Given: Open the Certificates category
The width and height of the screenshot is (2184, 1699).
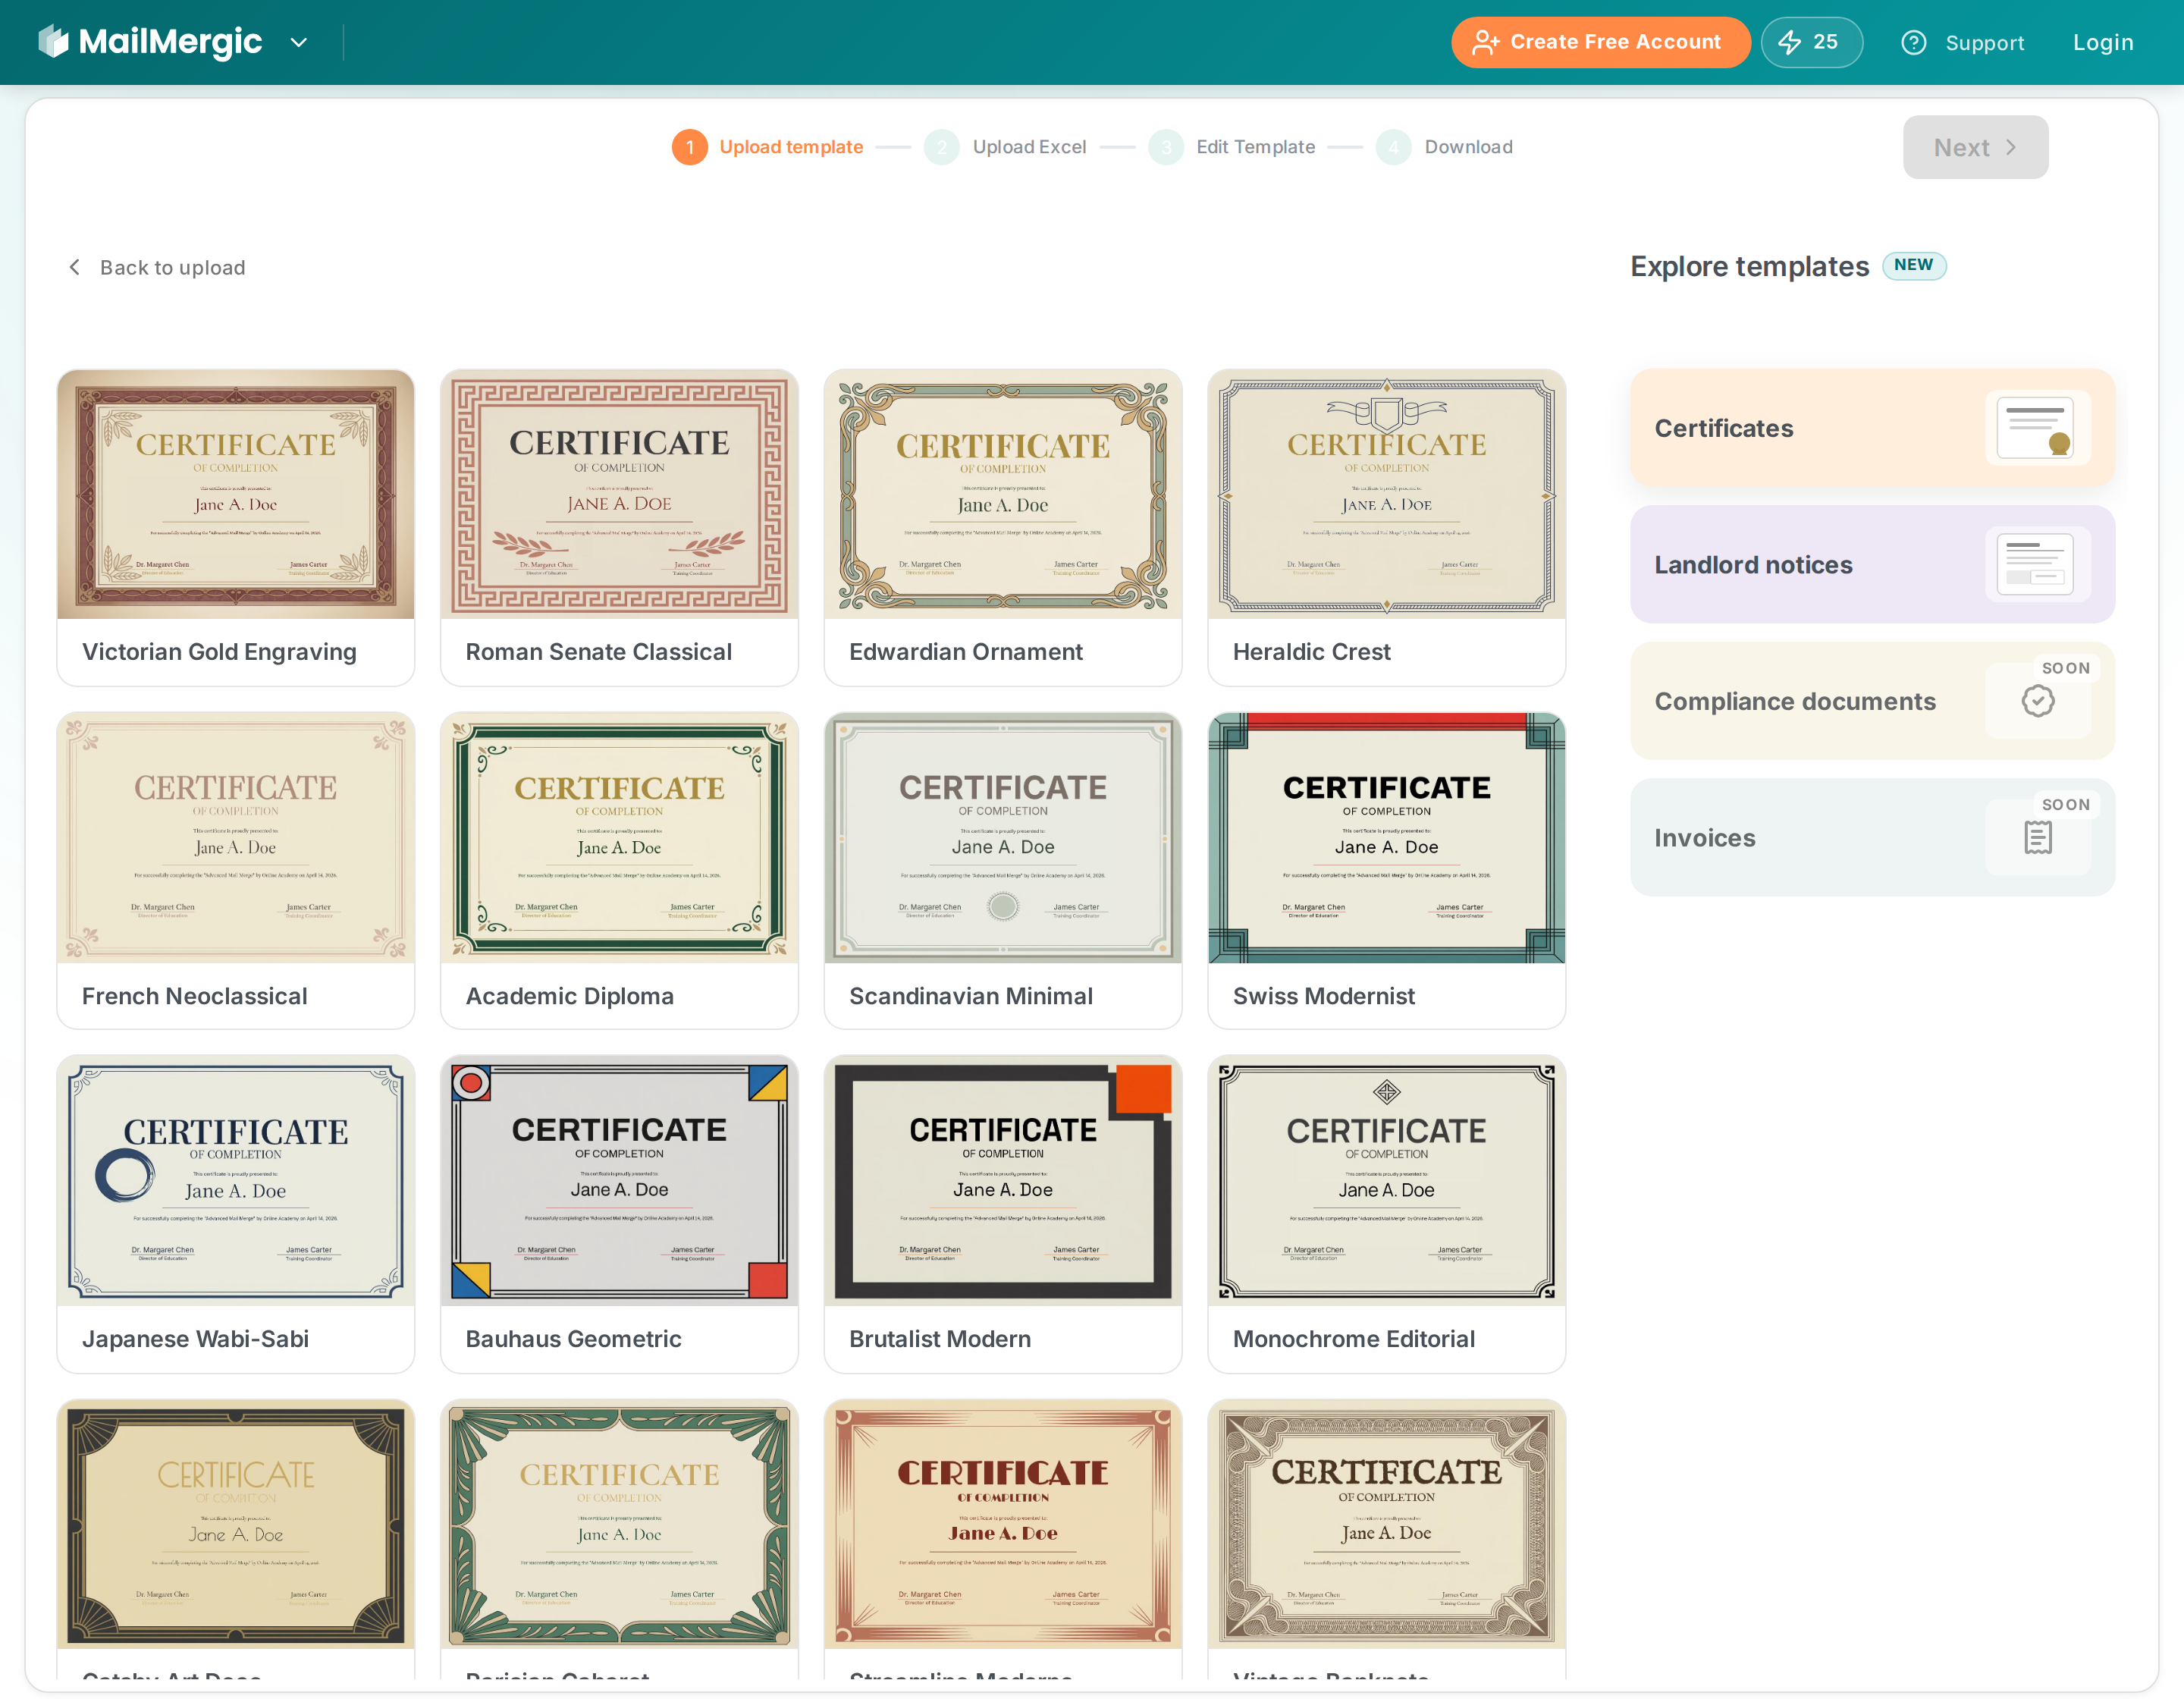Looking at the screenshot, I should pyautogui.click(x=1872, y=428).
